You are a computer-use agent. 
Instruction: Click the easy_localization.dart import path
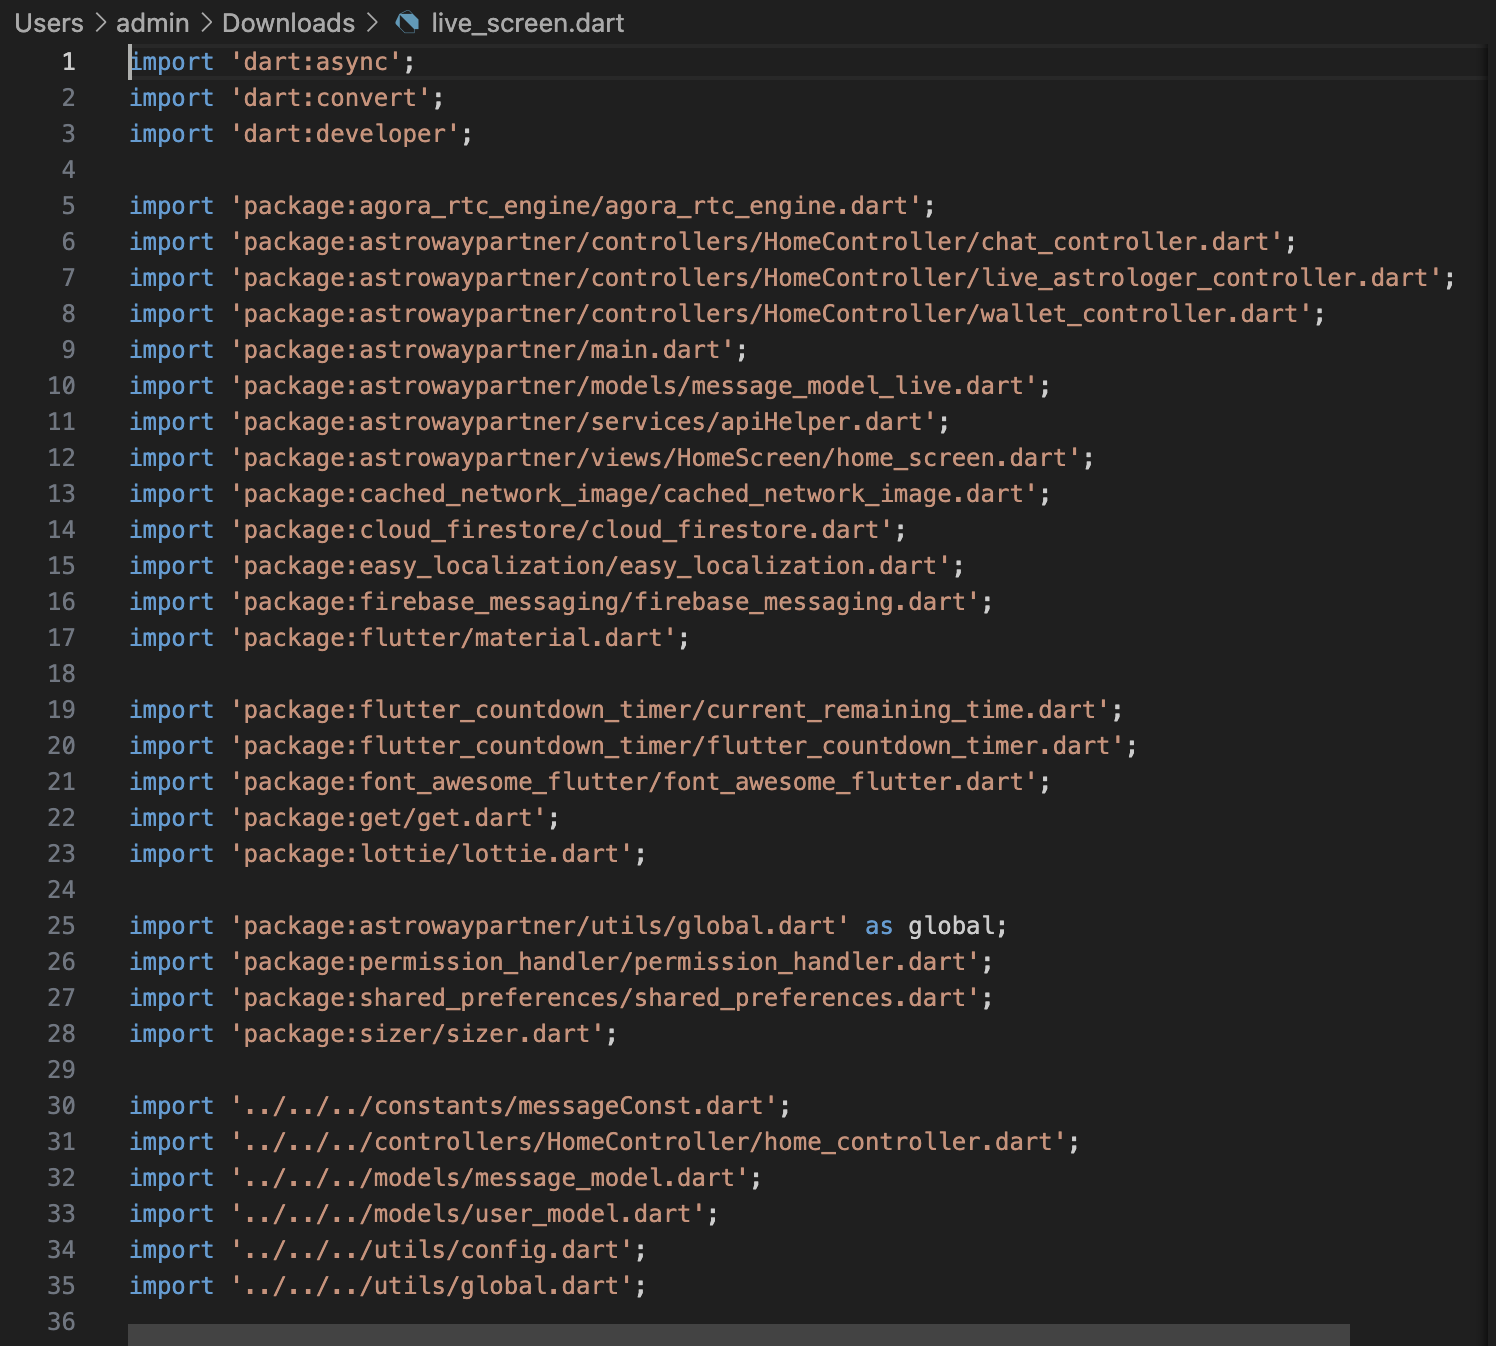[x=590, y=566]
